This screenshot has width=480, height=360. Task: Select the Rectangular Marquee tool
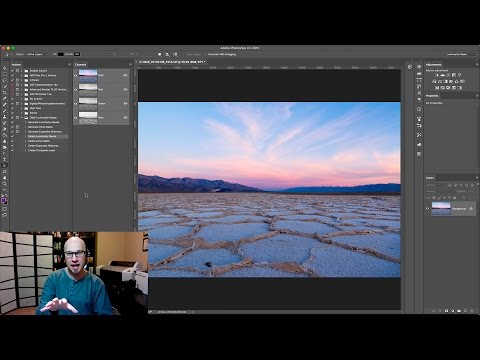(x=5, y=74)
